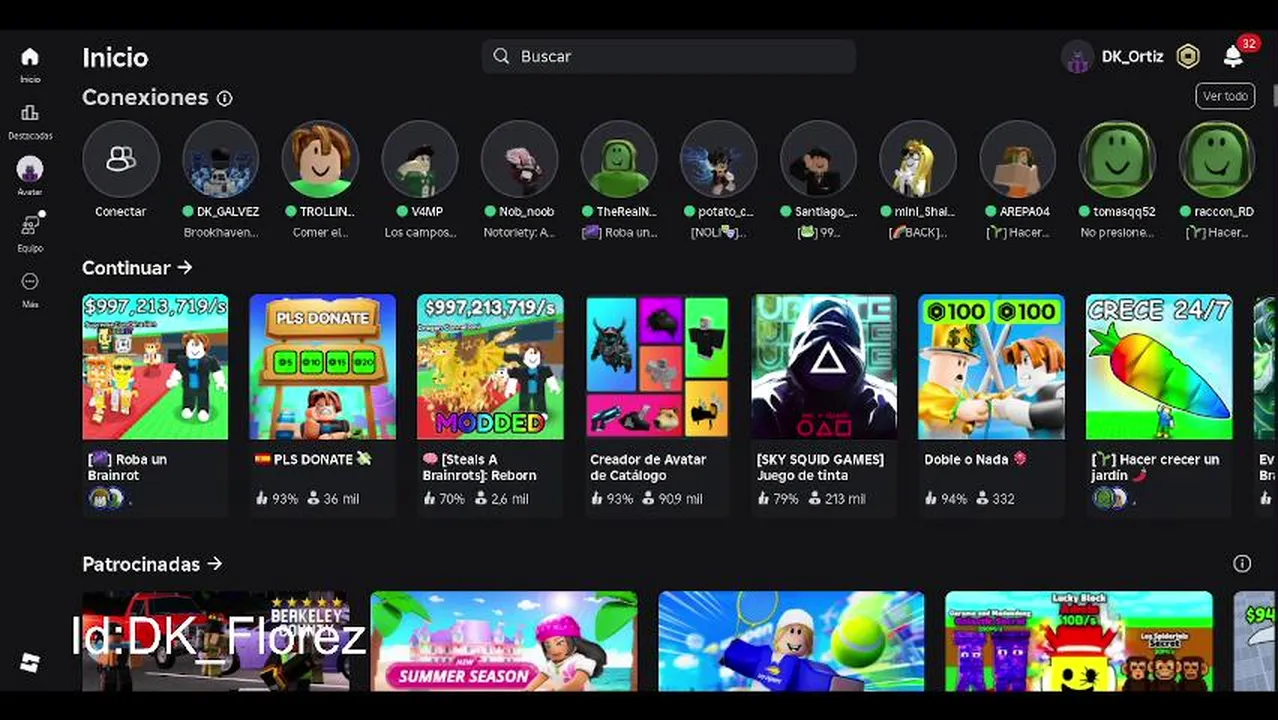Click the DK_Ortiz username
This screenshot has height=720, width=1278.
tap(1132, 57)
